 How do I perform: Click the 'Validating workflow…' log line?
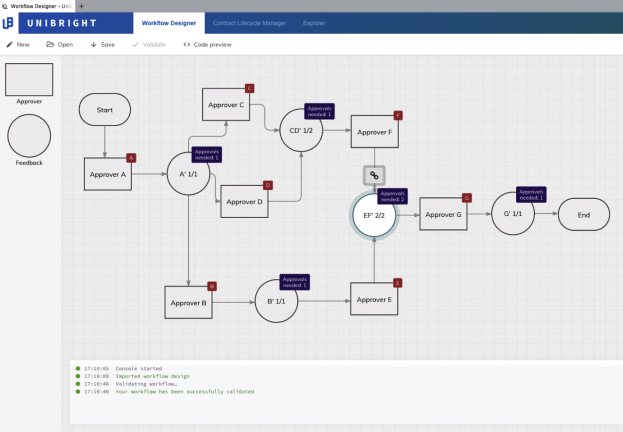[146, 384]
